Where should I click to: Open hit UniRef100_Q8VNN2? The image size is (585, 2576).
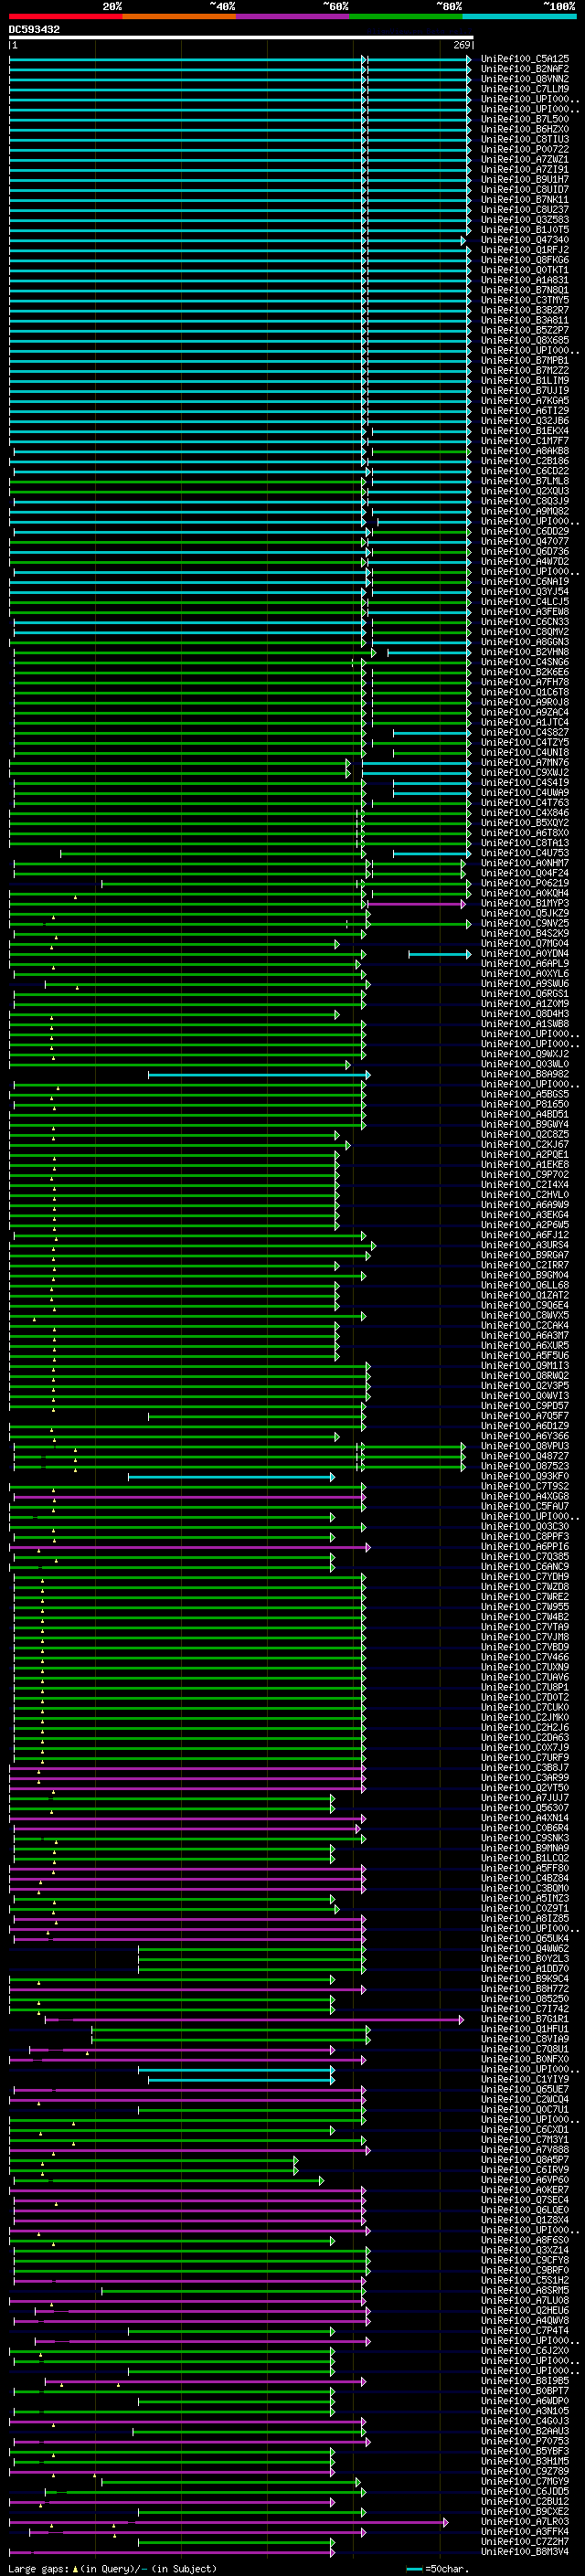tap(525, 79)
